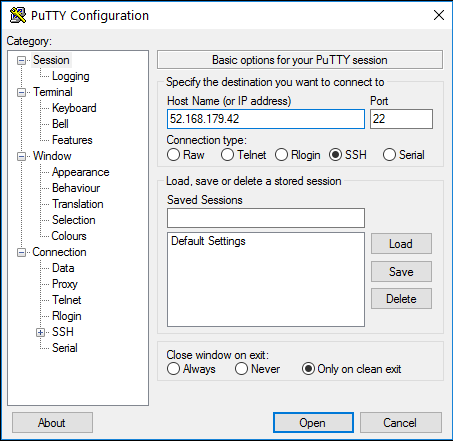Screen dimensions: 453x441
Task: Select the Appearance category
Action: point(81,172)
